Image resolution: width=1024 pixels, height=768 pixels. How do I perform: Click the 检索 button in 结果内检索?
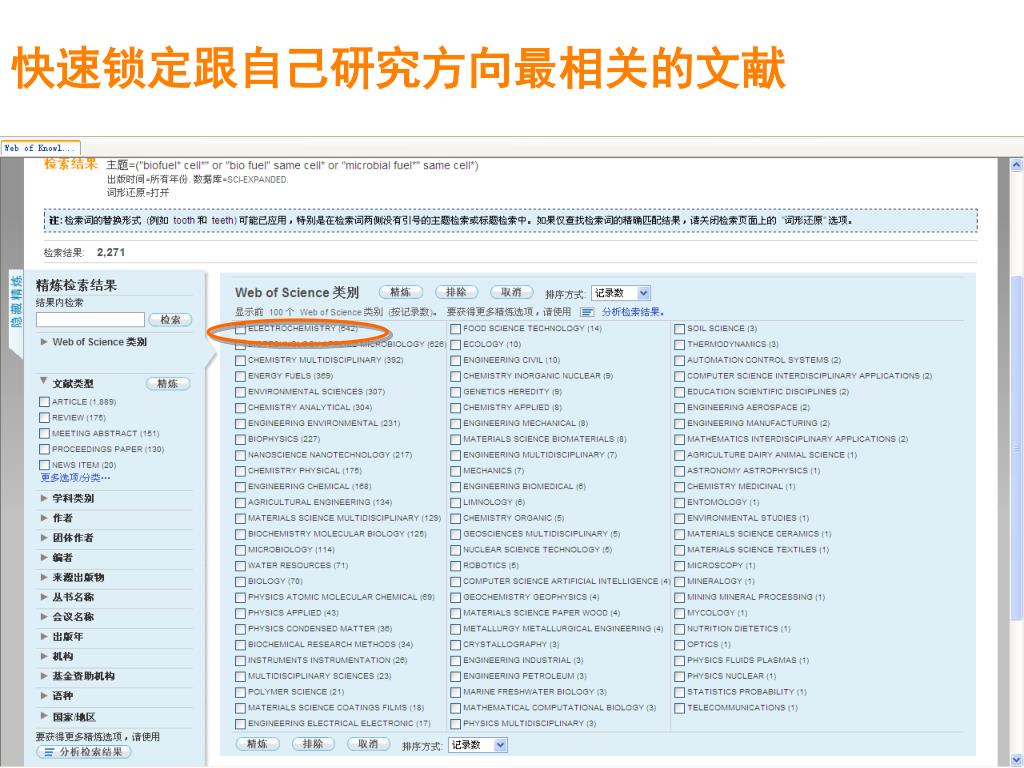(170, 320)
